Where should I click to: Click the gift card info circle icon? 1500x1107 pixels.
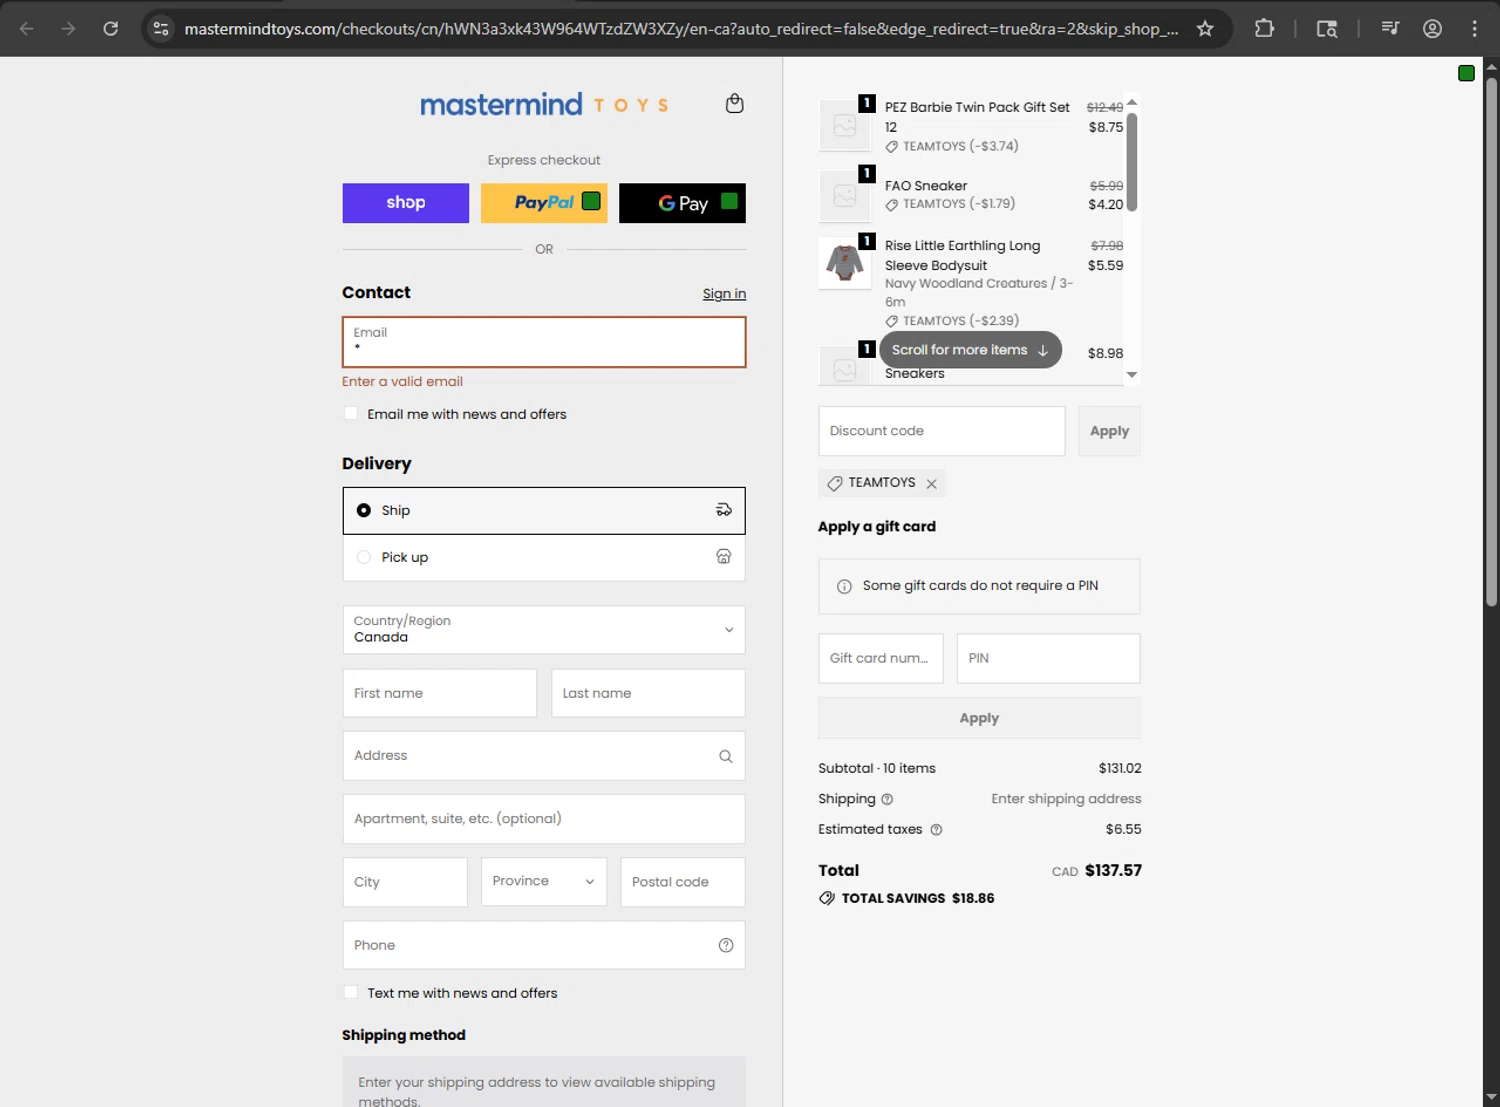844,587
